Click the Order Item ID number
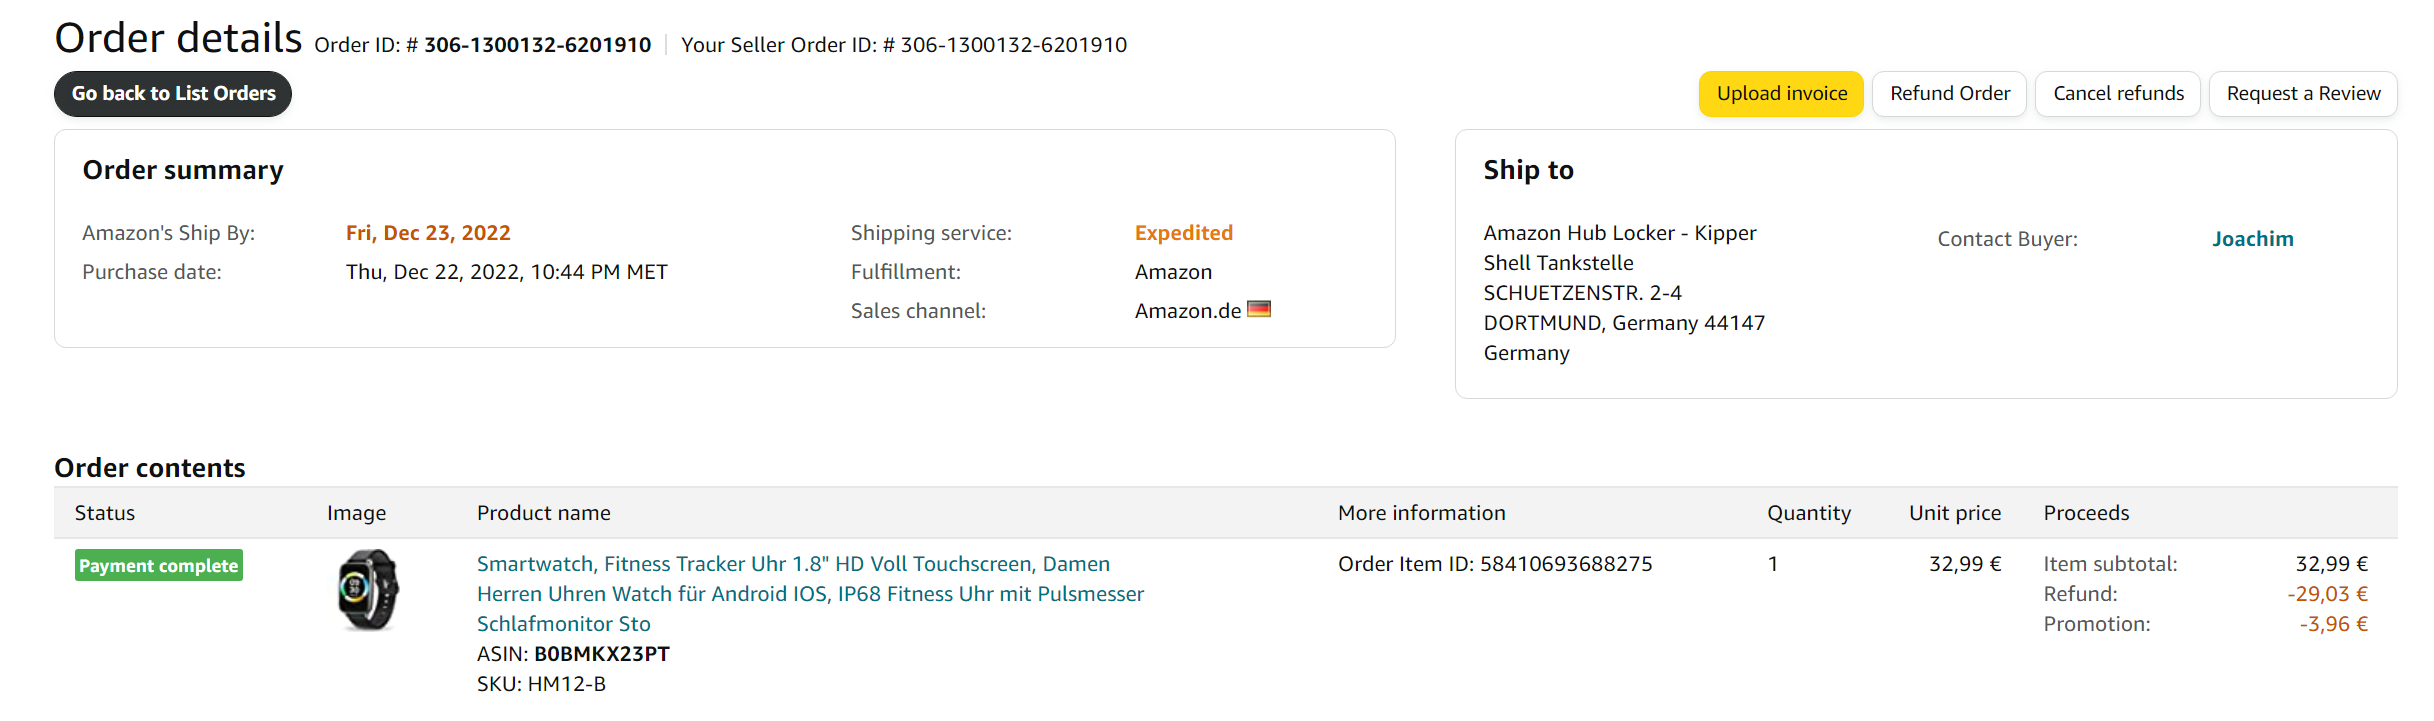The width and height of the screenshot is (2434, 721). (x=1566, y=564)
